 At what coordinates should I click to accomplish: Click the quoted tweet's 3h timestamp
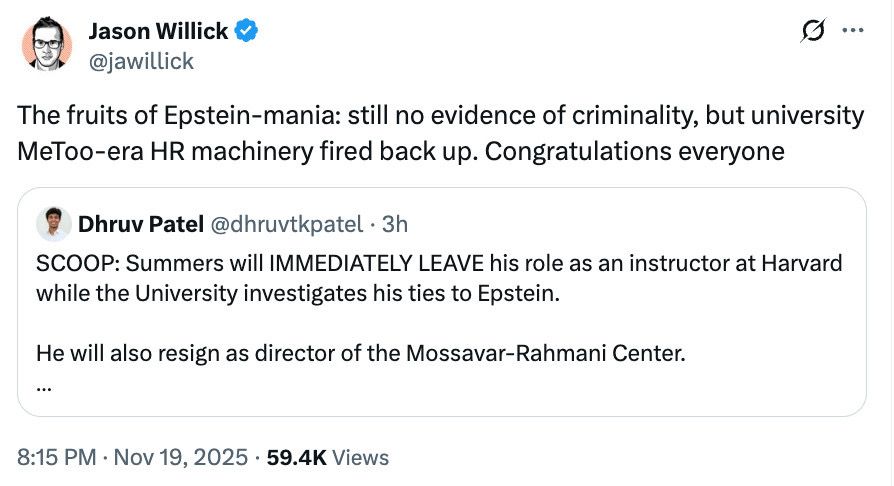(x=394, y=223)
